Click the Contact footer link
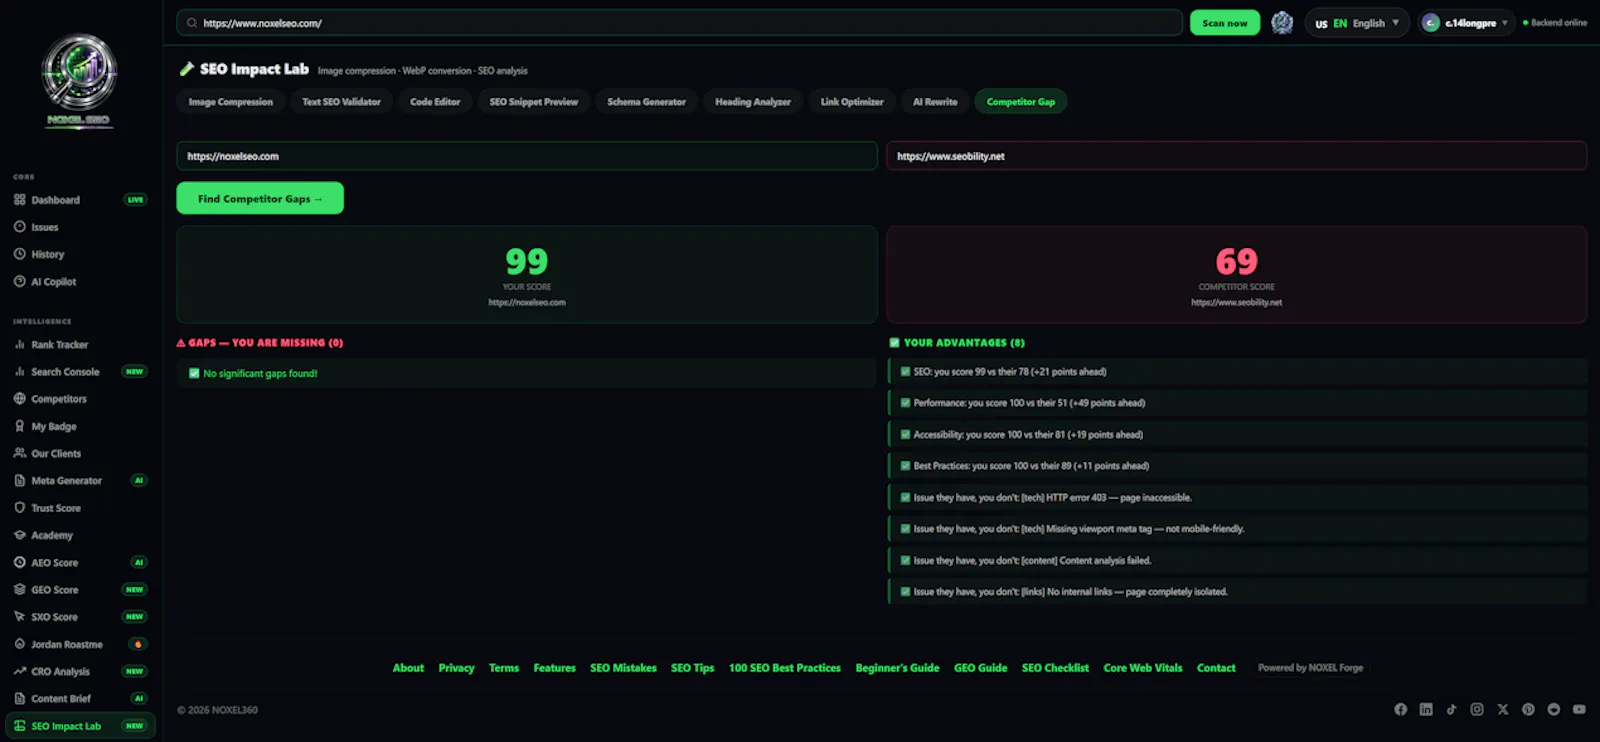Viewport: 1600px width, 742px height. (1216, 668)
